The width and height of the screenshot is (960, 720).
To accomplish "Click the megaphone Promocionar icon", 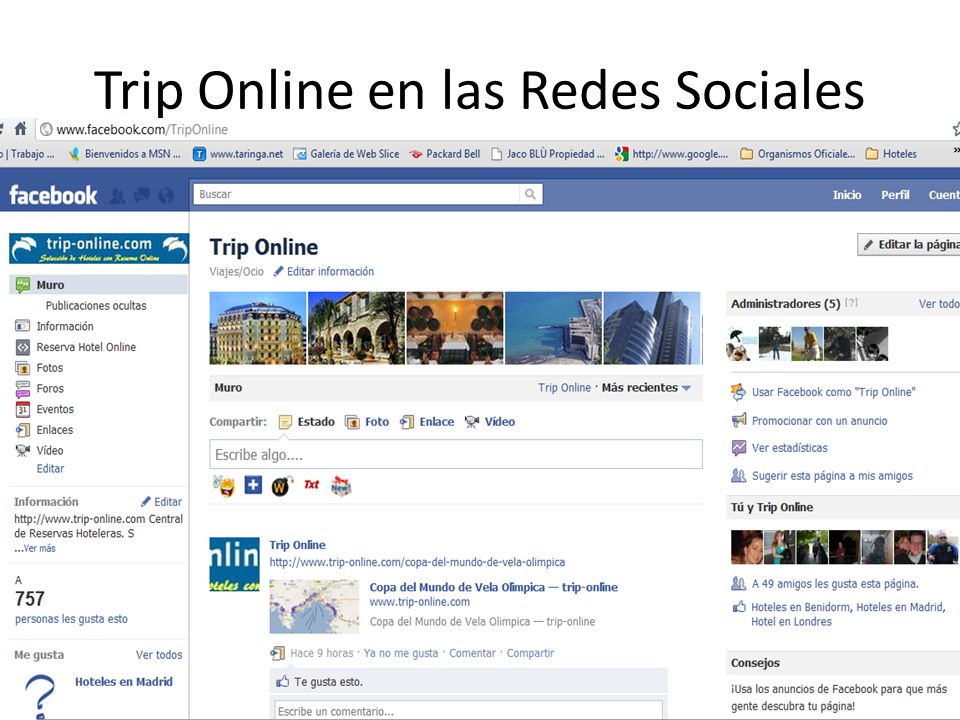I will (x=739, y=421).
